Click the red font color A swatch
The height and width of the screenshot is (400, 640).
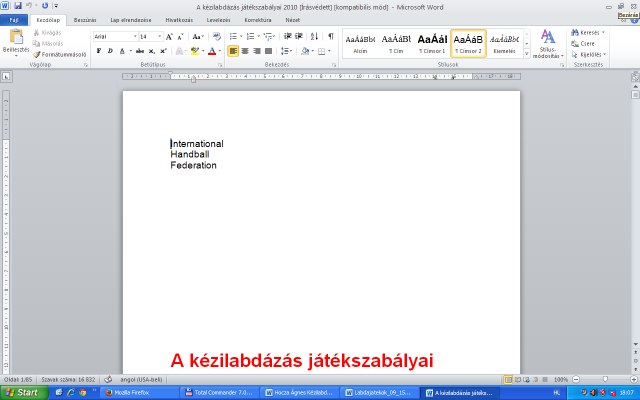pos(212,51)
